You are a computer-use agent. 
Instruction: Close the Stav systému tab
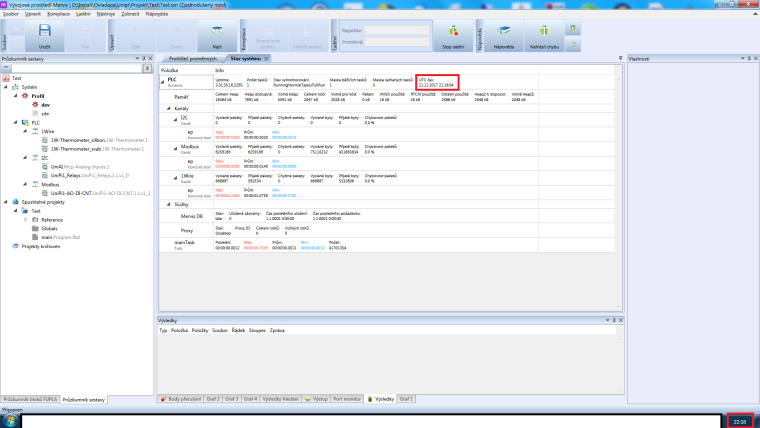pos(269,58)
